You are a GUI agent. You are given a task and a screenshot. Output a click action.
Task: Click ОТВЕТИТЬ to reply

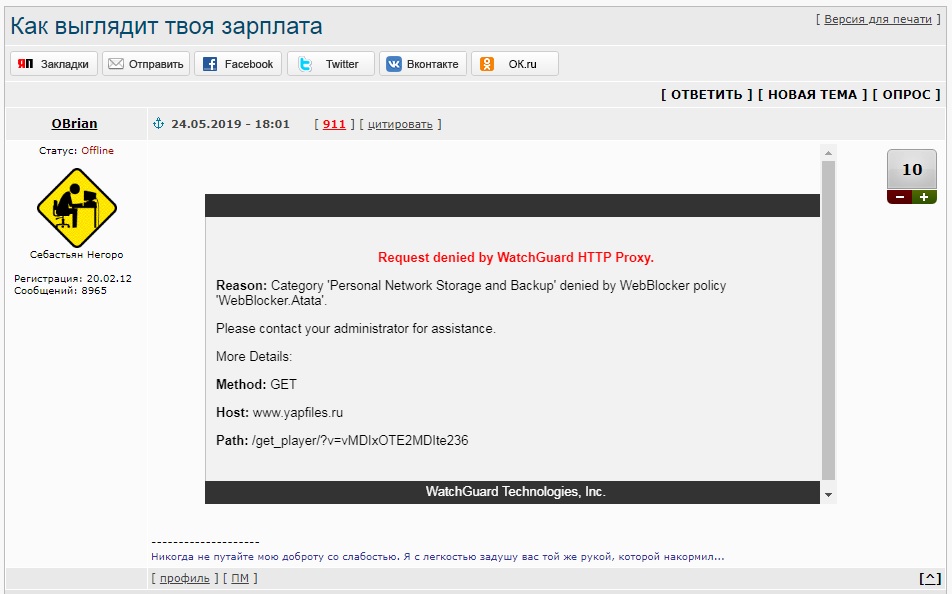coord(706,95)
